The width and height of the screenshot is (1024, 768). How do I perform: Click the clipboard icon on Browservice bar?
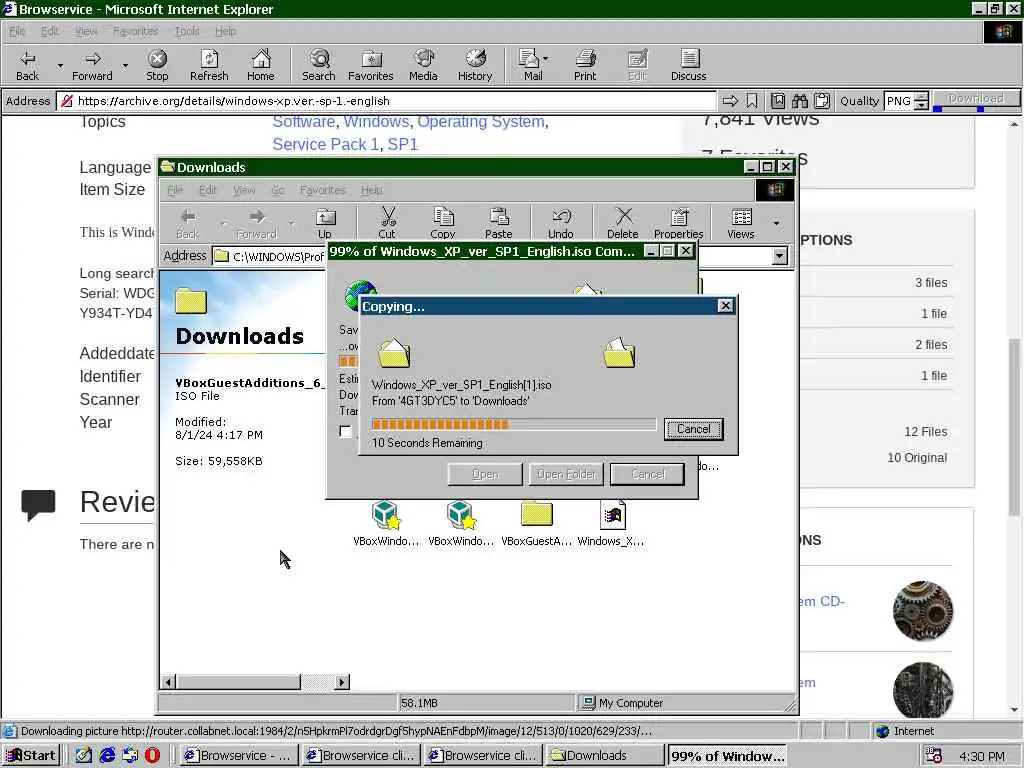click(x=822, y=101)
